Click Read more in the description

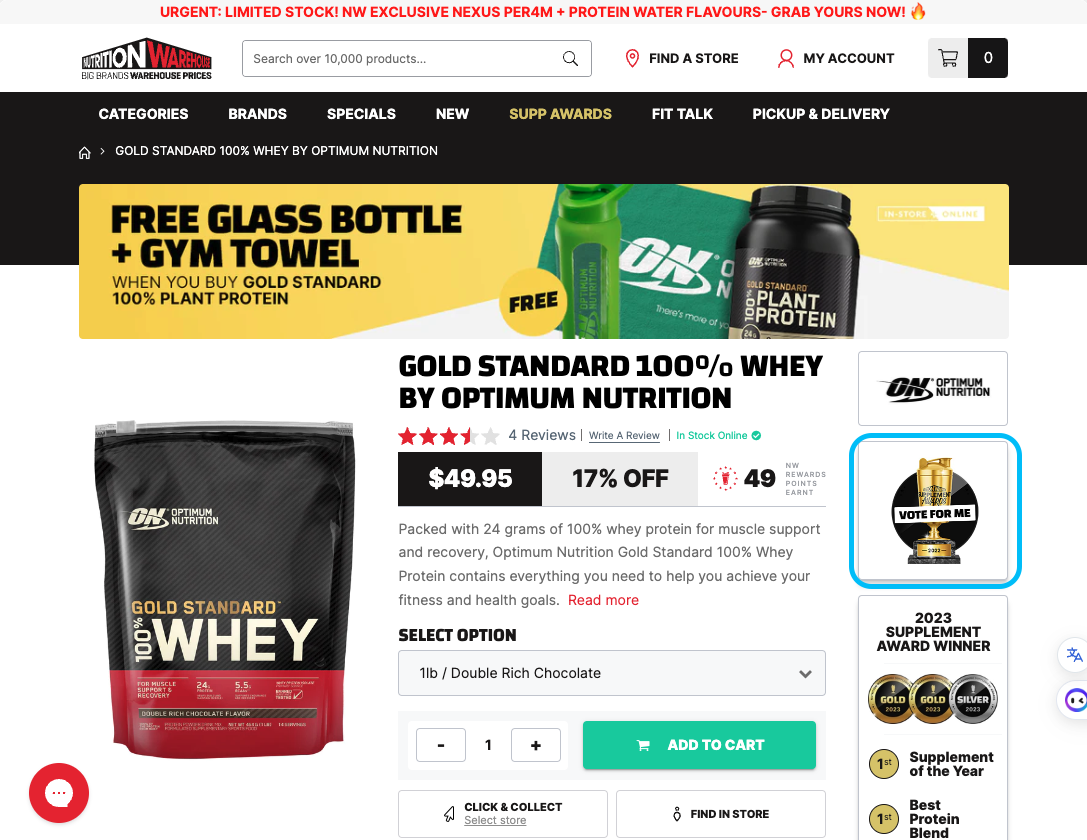603,600
